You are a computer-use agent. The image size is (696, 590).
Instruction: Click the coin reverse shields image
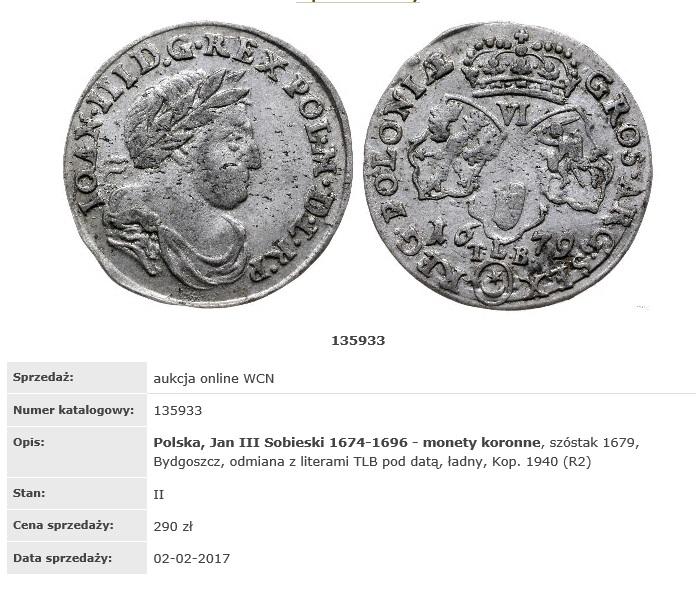[x=509, y=167]
